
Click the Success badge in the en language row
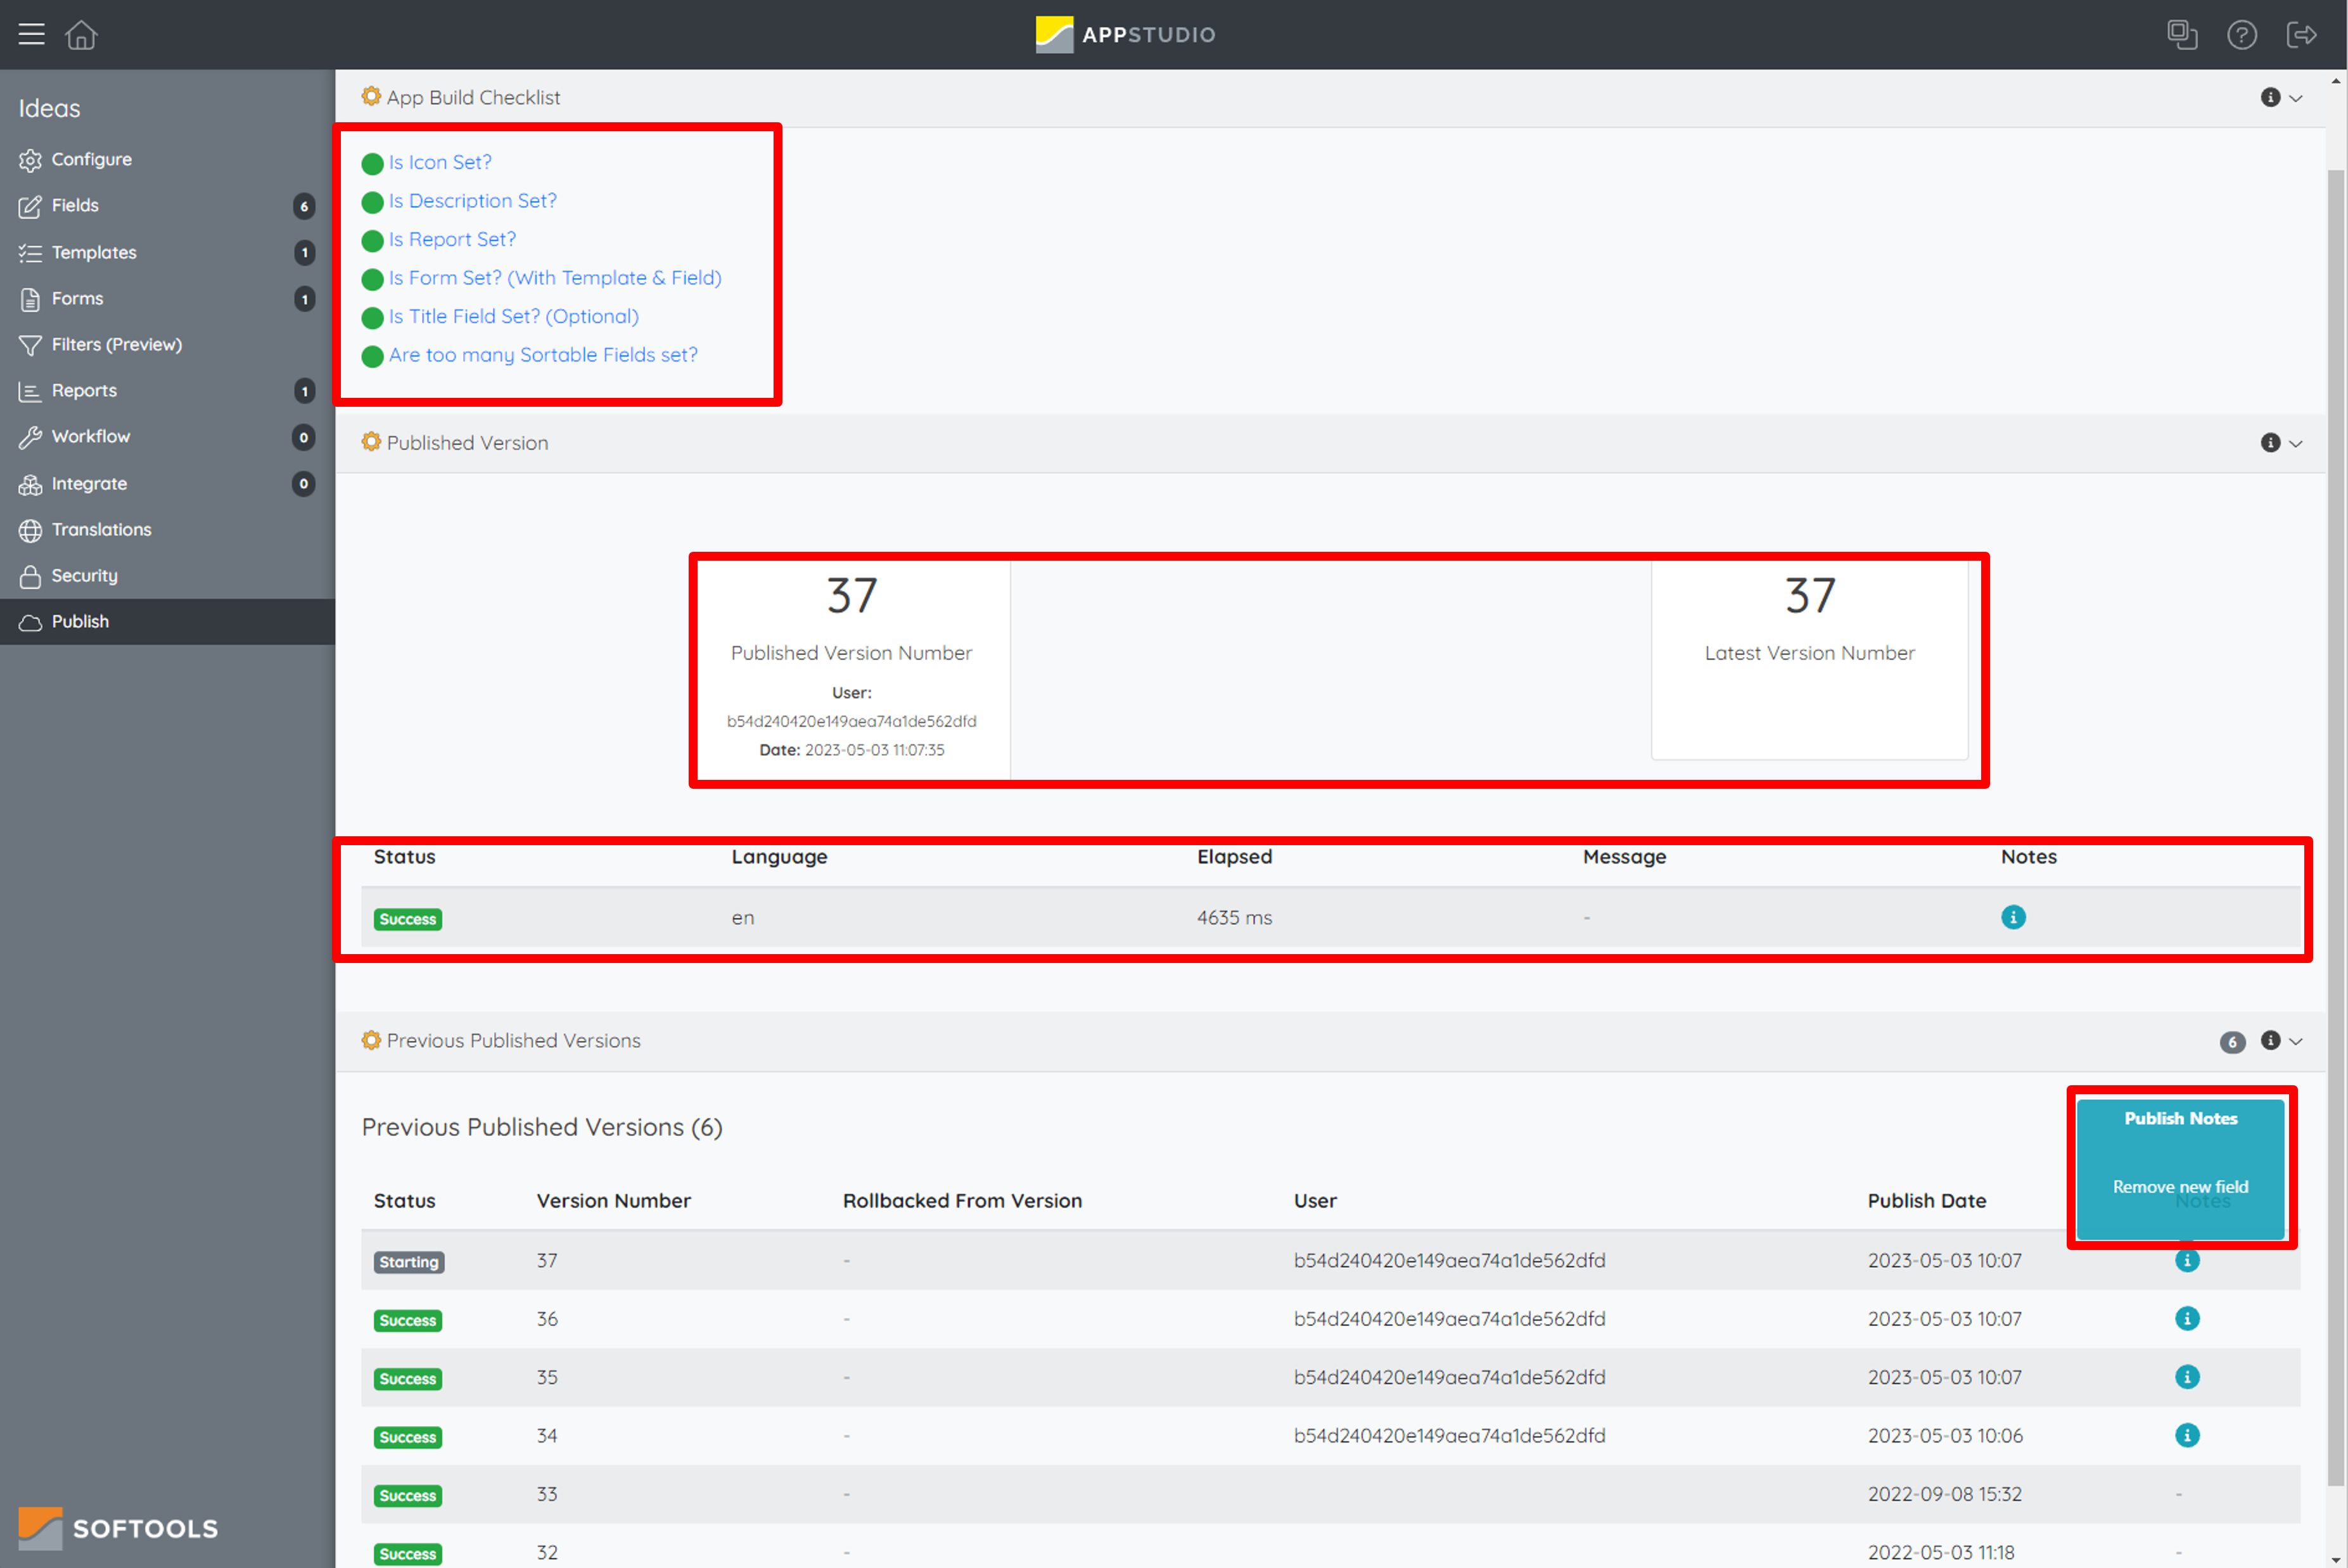point(408,919)
